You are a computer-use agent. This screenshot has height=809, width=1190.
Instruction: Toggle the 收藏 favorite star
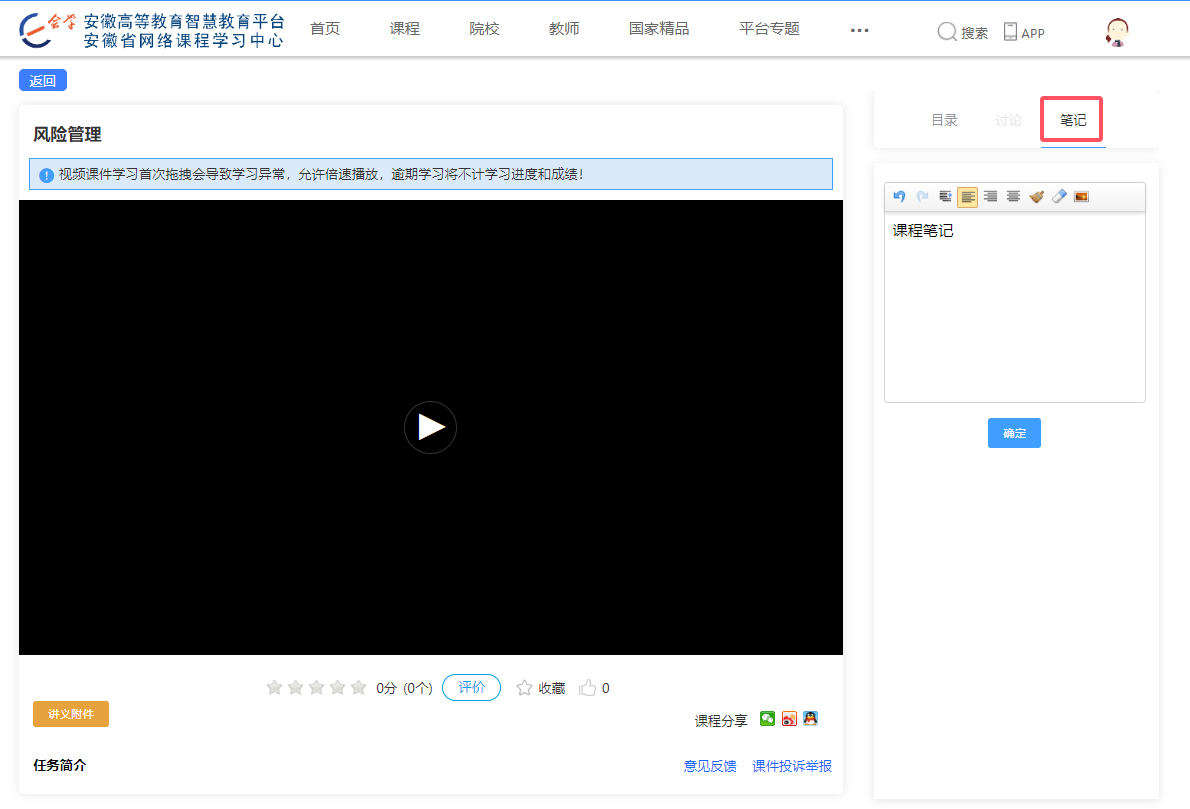point(524,688)
